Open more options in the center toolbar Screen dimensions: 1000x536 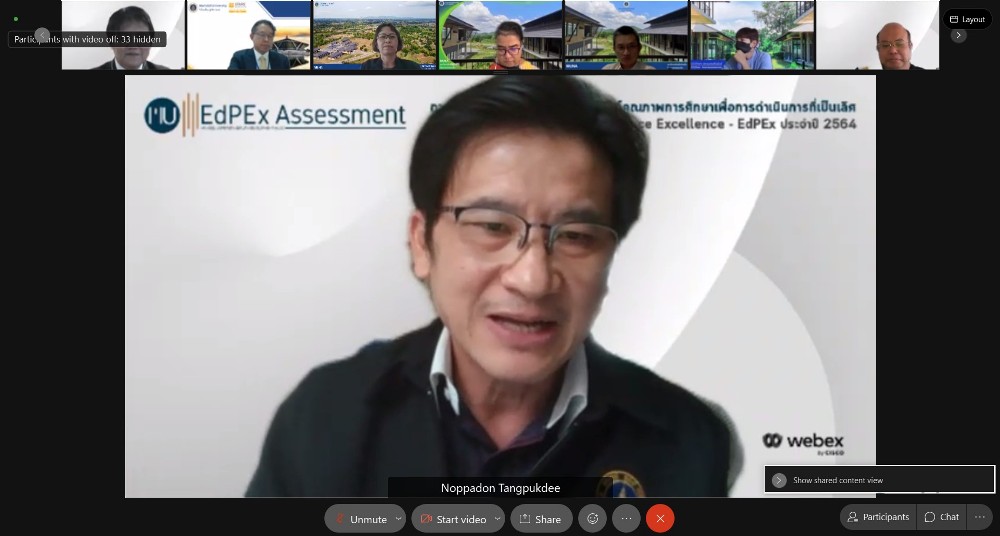point(626,519)
